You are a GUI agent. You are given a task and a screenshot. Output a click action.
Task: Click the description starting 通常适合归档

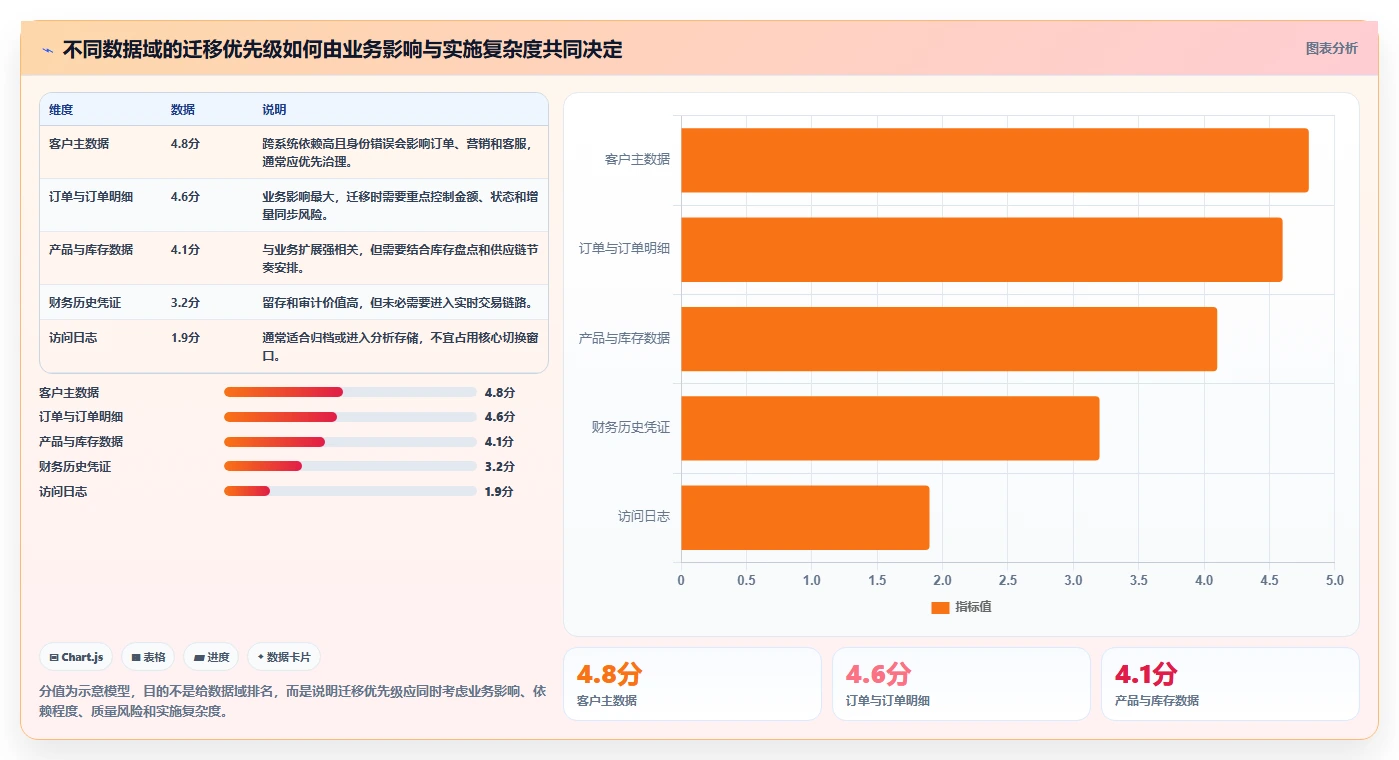click(400, 347)
